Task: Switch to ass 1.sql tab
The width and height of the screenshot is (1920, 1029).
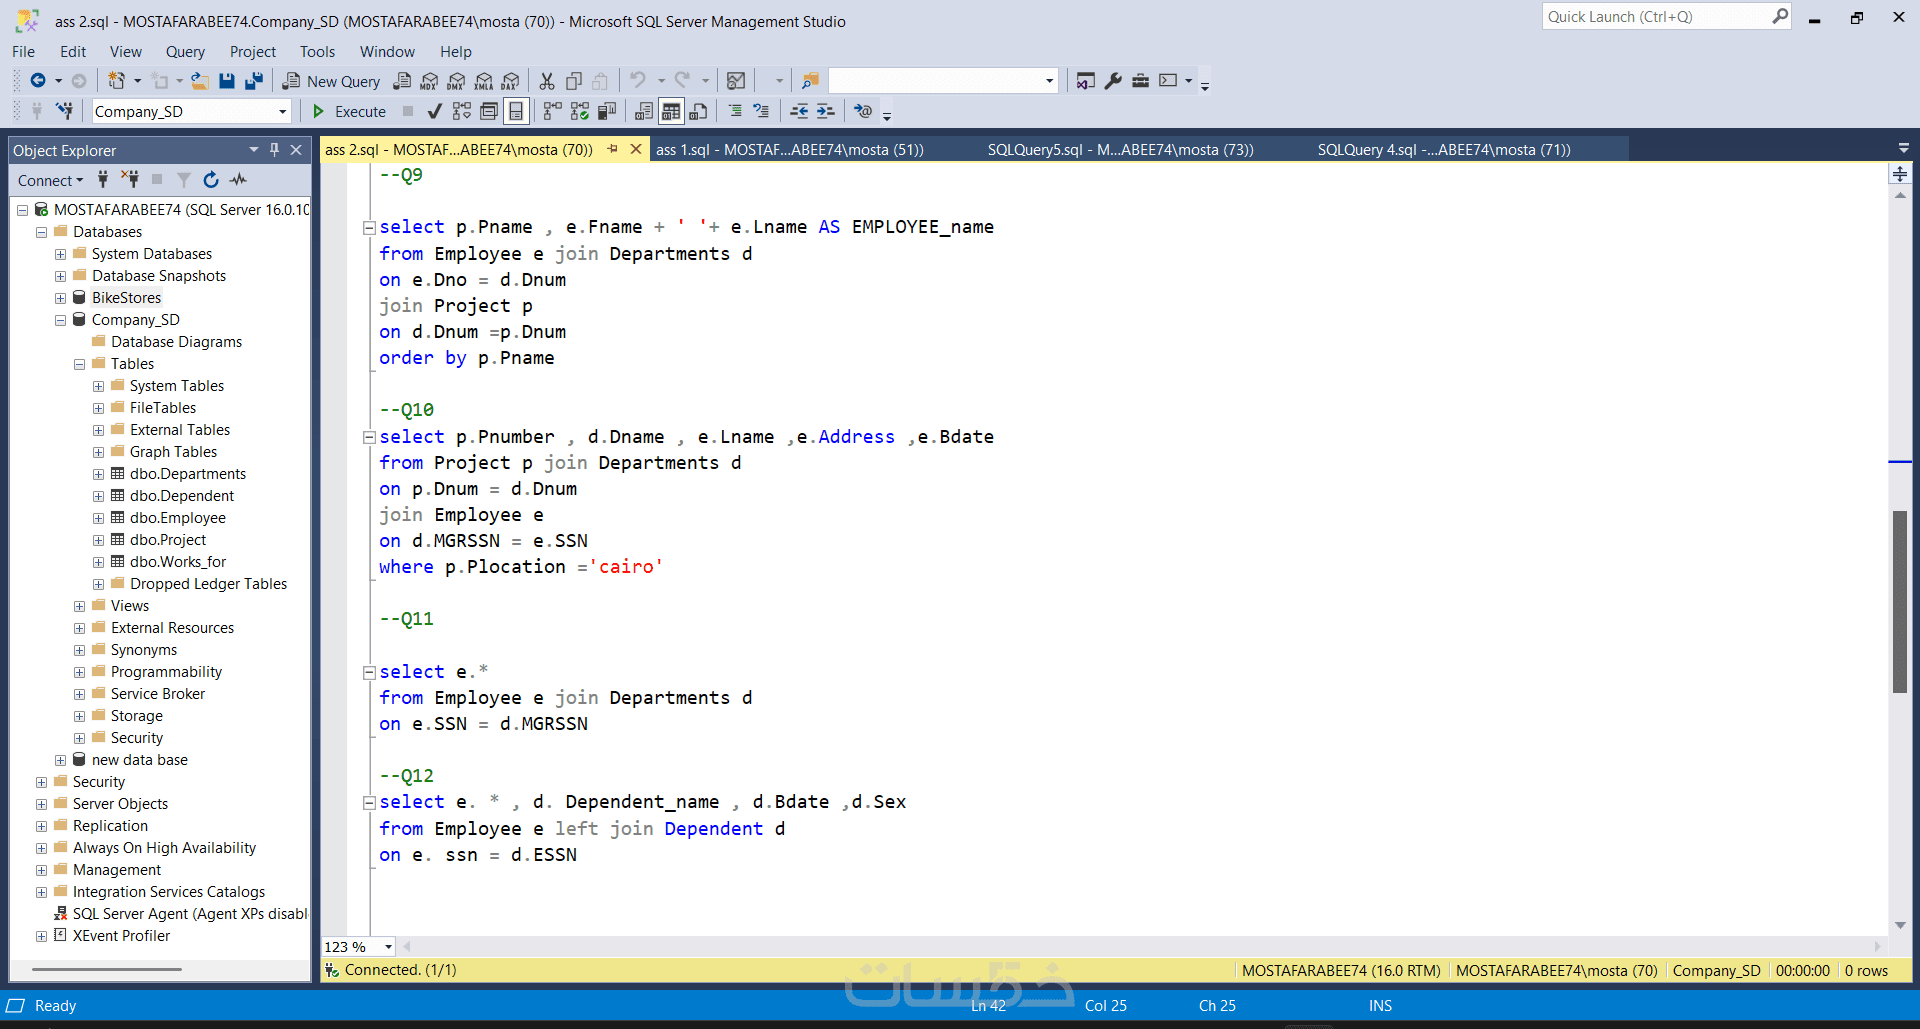Action: [x=790, y=150]
